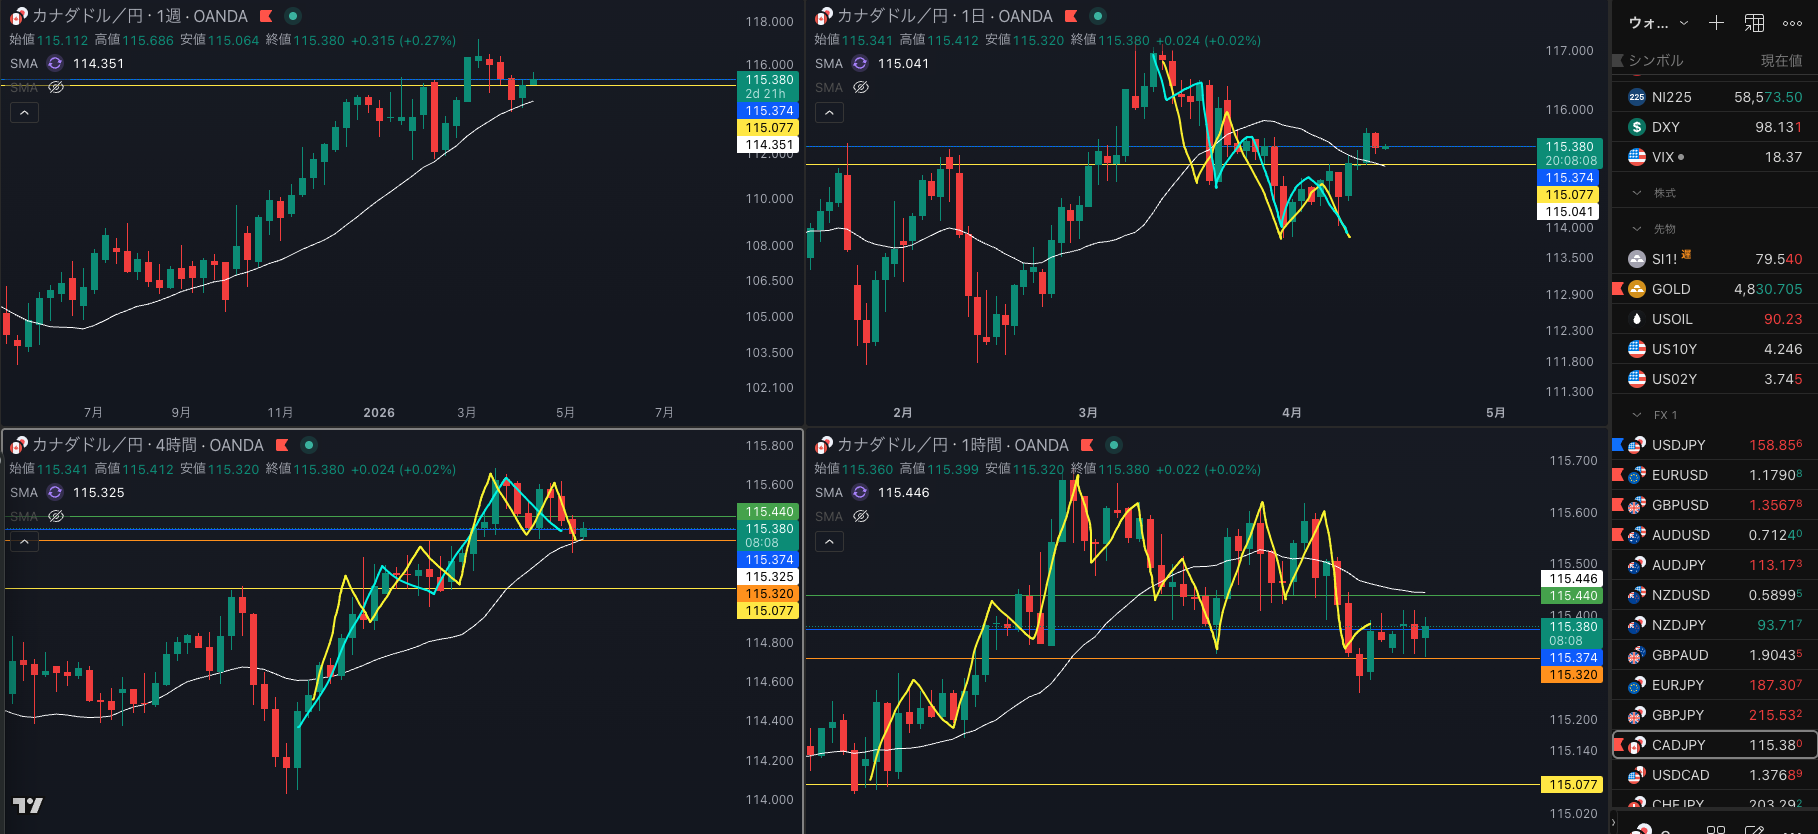Image resolution: width=1818 pixels, height=834 pixels.
Task: Click the purple SMA refresh icon on daily chart
Action: pos(860,63)
